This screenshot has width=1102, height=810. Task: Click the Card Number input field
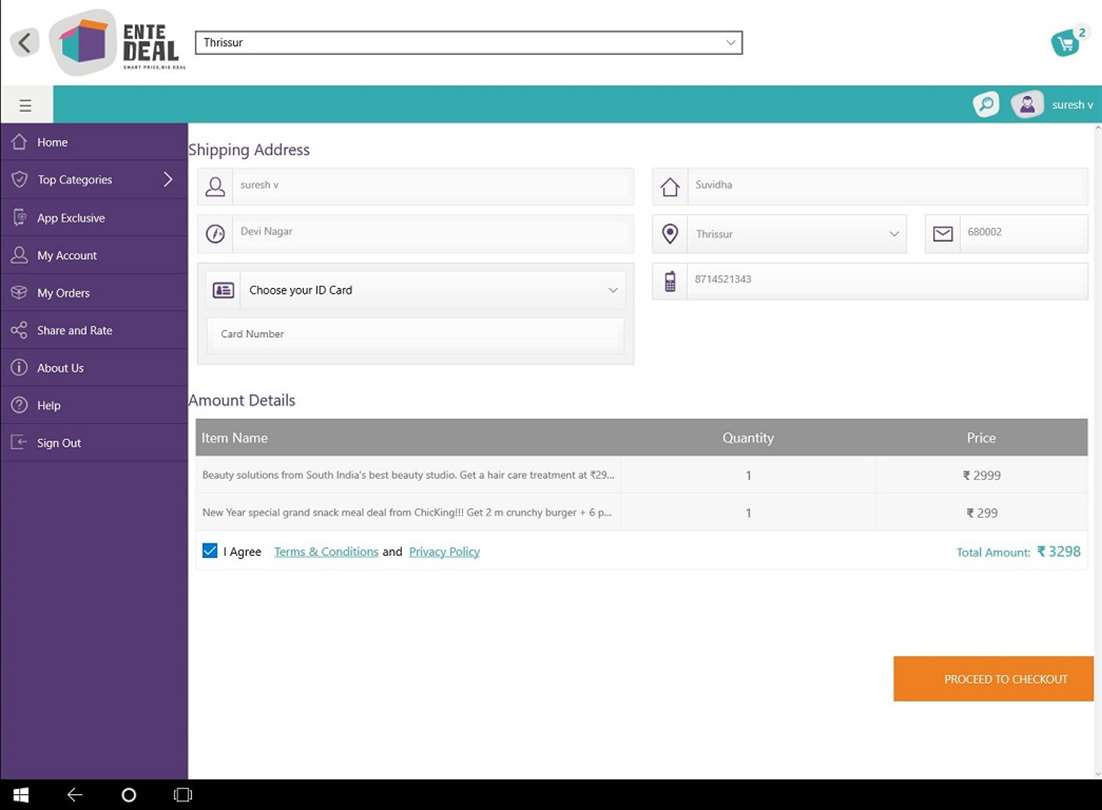point(415,334)
